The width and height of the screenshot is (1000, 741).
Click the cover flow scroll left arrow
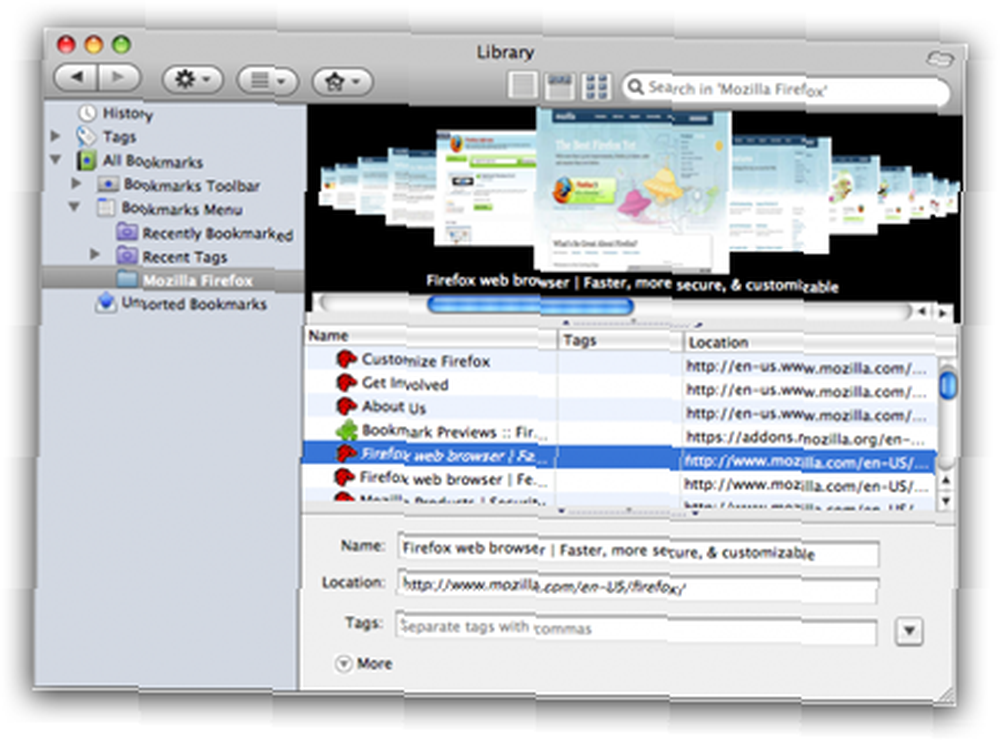pyautogui.click(x=922, y=312)
